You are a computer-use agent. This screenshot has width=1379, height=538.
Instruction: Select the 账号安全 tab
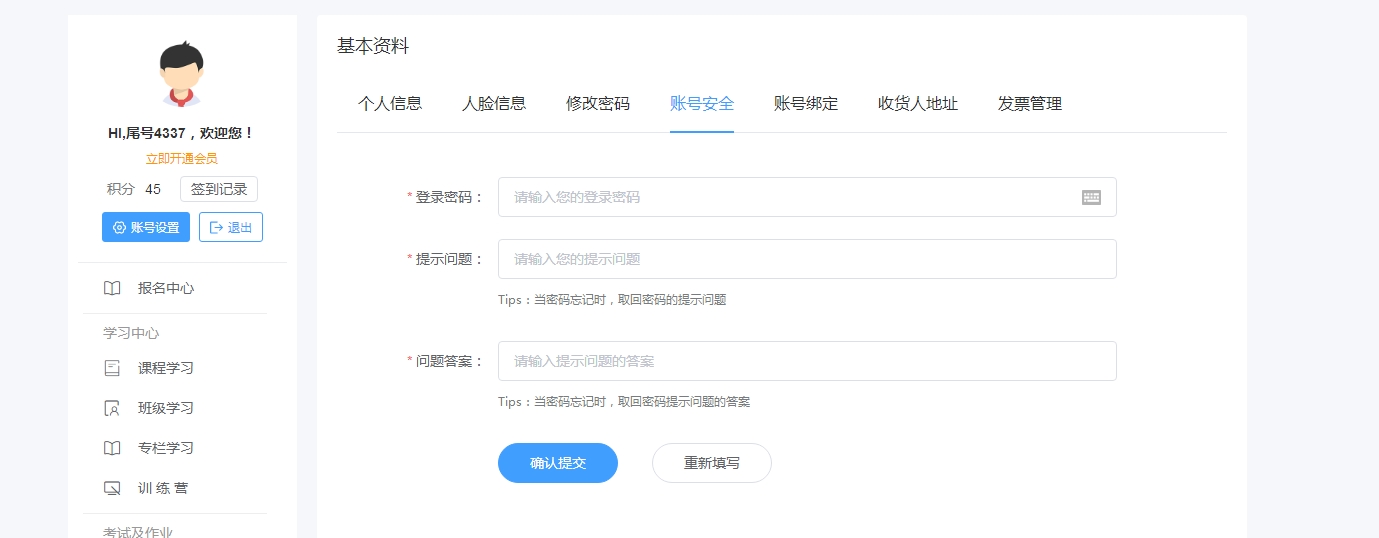[x=702, y=103]
